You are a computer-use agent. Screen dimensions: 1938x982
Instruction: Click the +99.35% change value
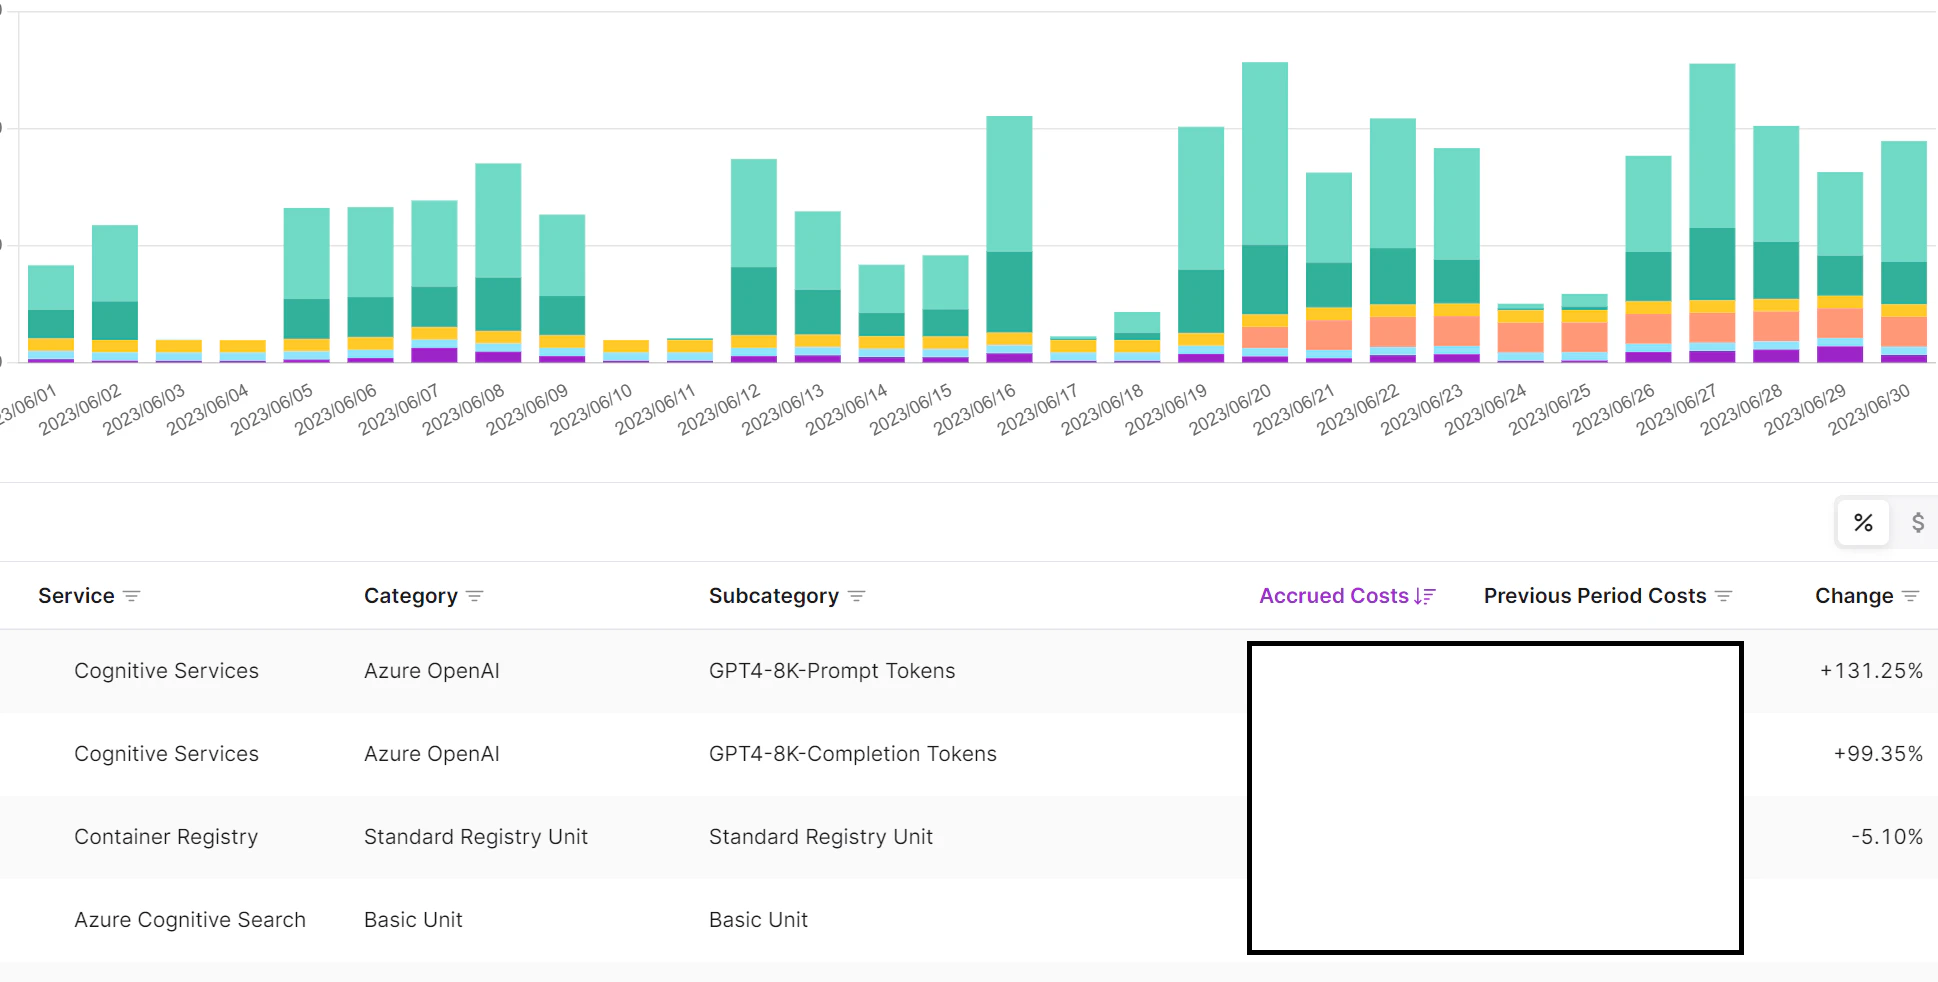pos(1878,754)
